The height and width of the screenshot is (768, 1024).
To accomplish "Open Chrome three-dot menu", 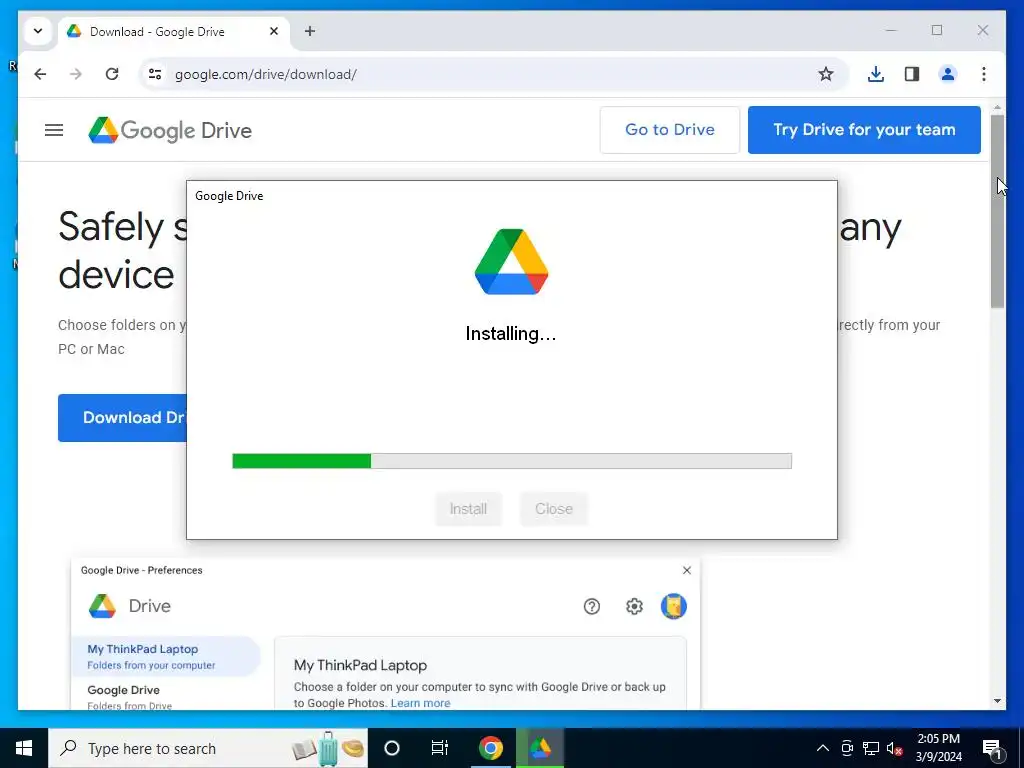I will (984, 74).
